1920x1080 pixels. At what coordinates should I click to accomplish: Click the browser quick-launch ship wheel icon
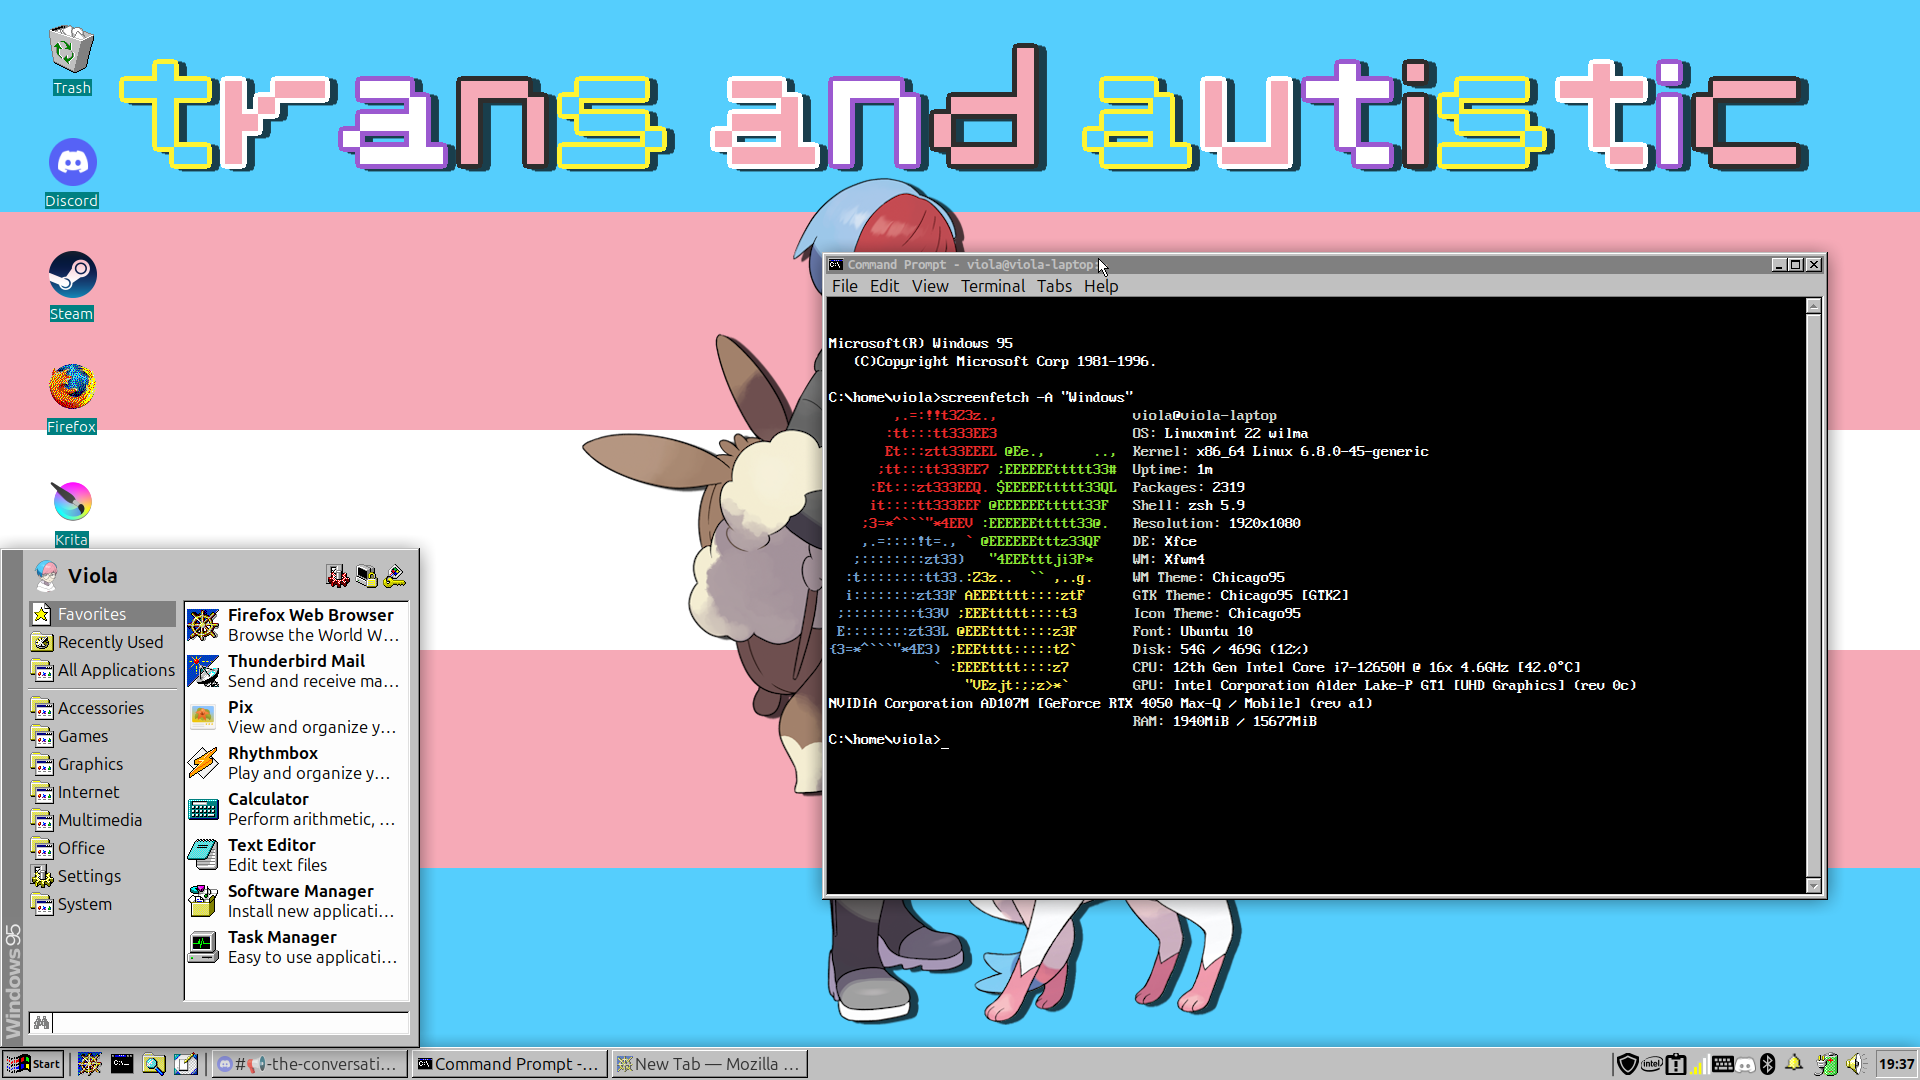click(x=89, y=1064)
